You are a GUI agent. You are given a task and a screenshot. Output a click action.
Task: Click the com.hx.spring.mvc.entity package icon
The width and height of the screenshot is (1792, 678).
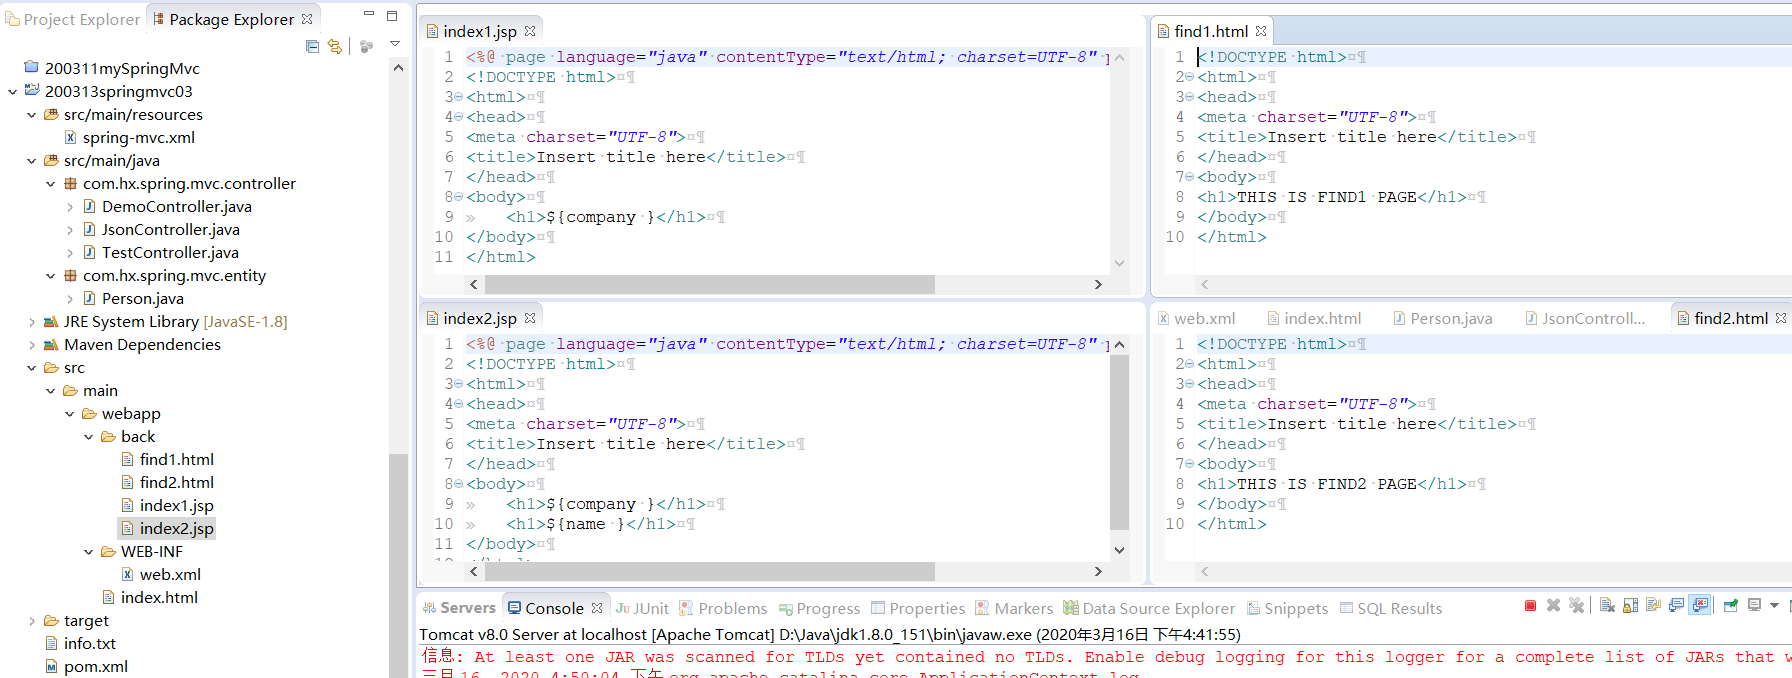[70, 275]
